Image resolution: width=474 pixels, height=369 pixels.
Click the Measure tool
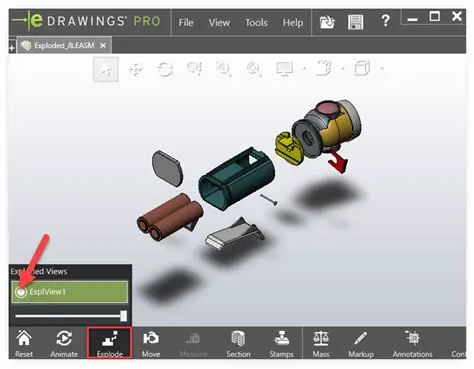[x=193, y=344]
